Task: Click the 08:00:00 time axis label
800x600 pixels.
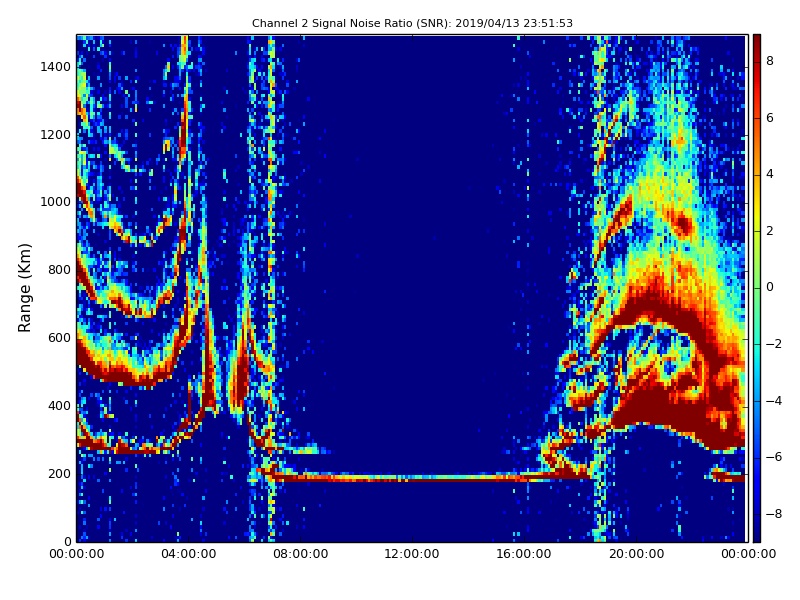Action: 301,554
